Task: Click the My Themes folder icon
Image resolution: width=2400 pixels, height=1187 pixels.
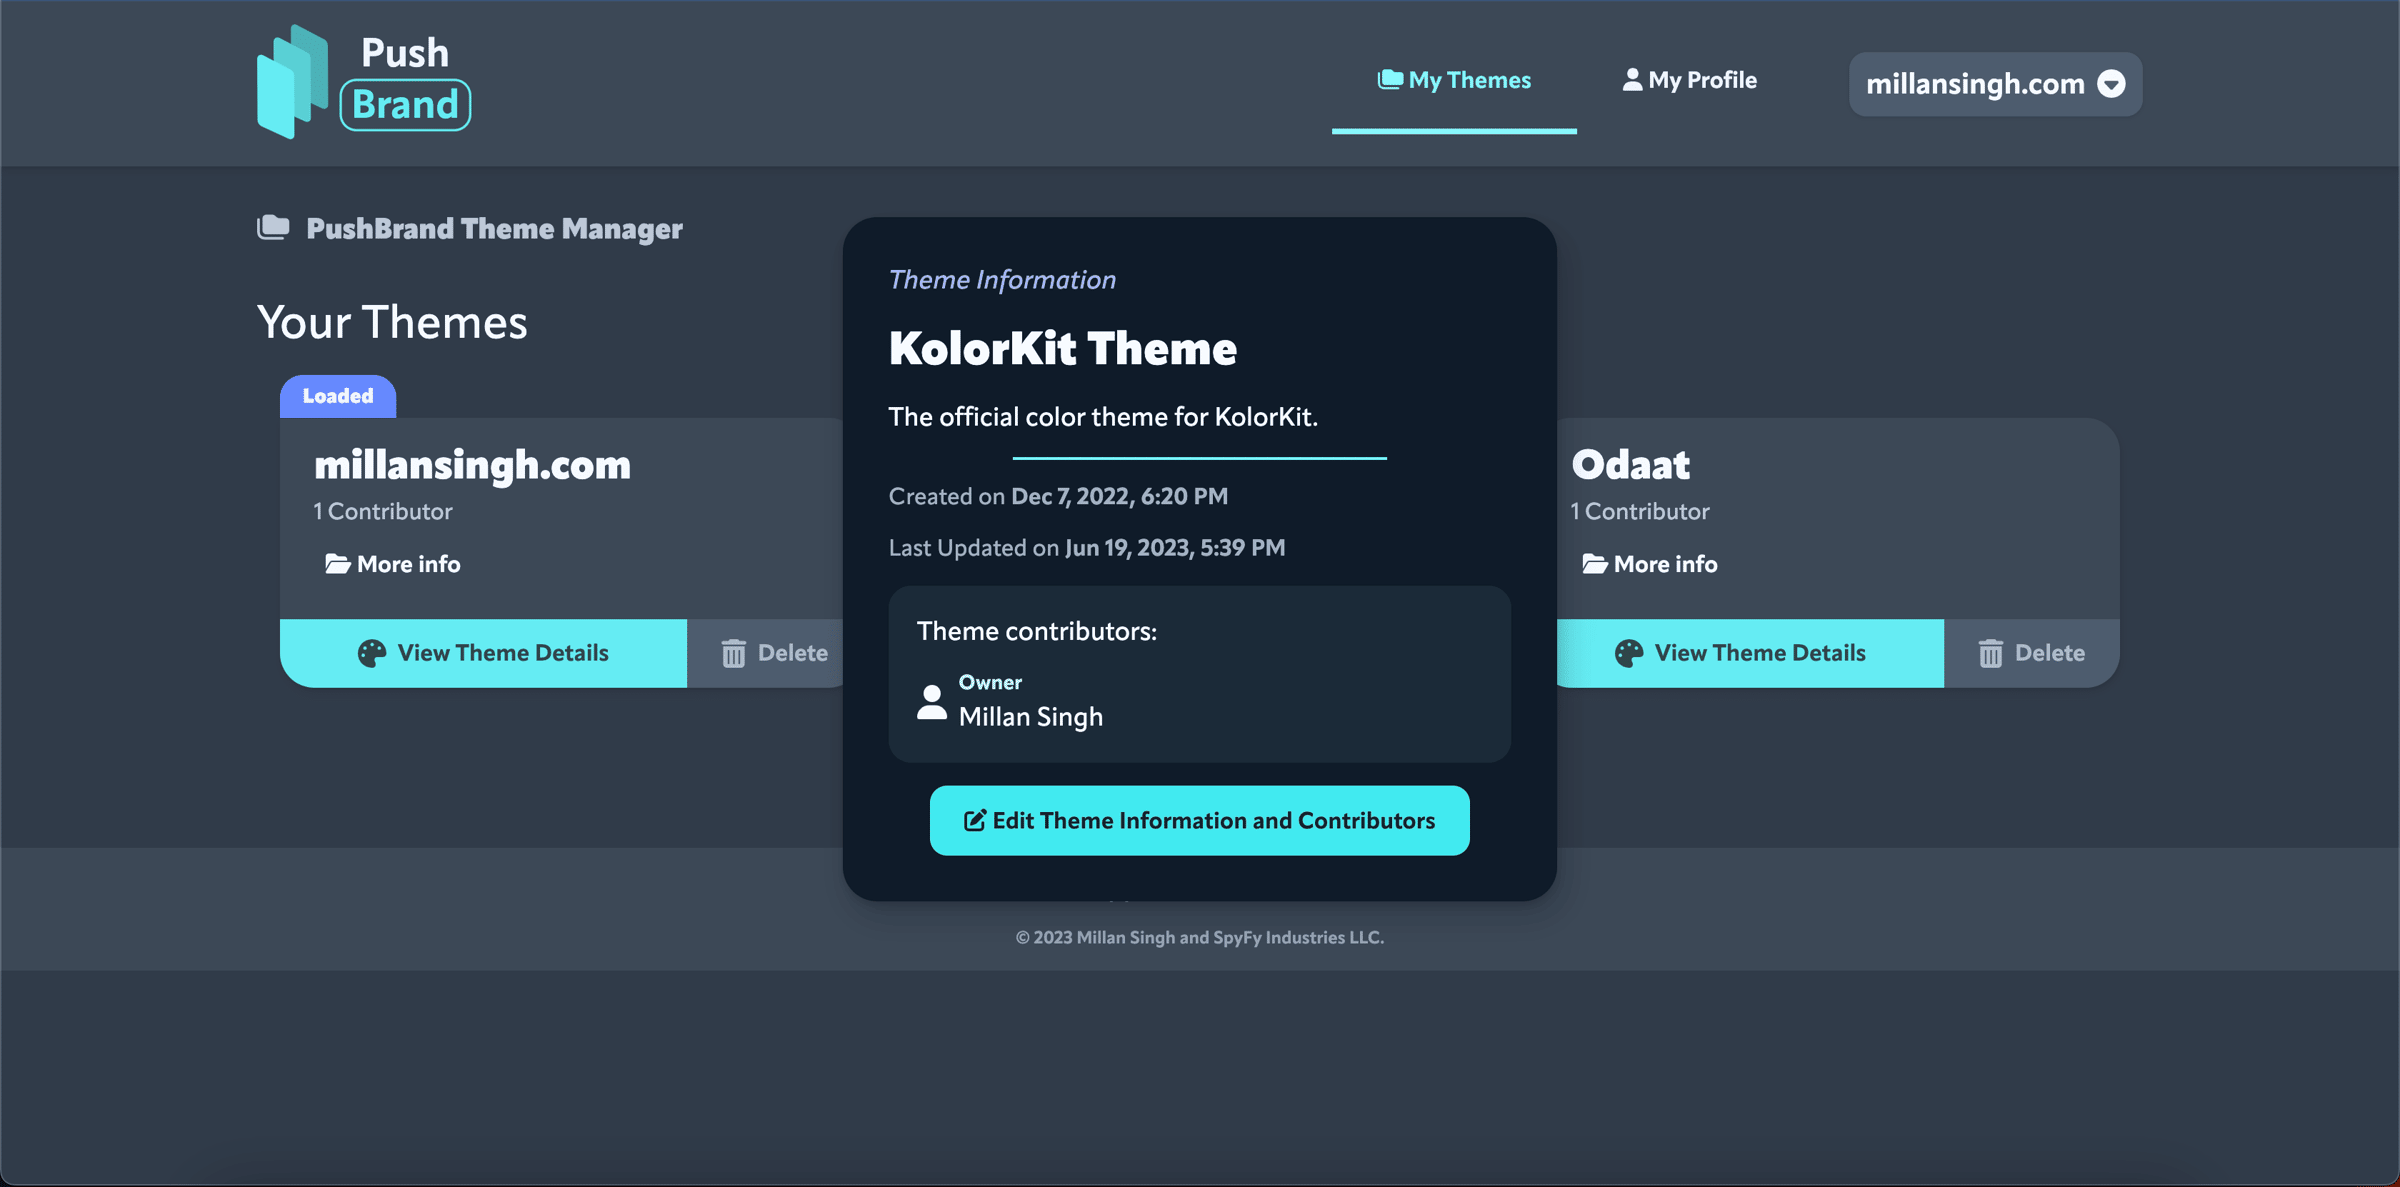Action: [x=1390, y=79]
